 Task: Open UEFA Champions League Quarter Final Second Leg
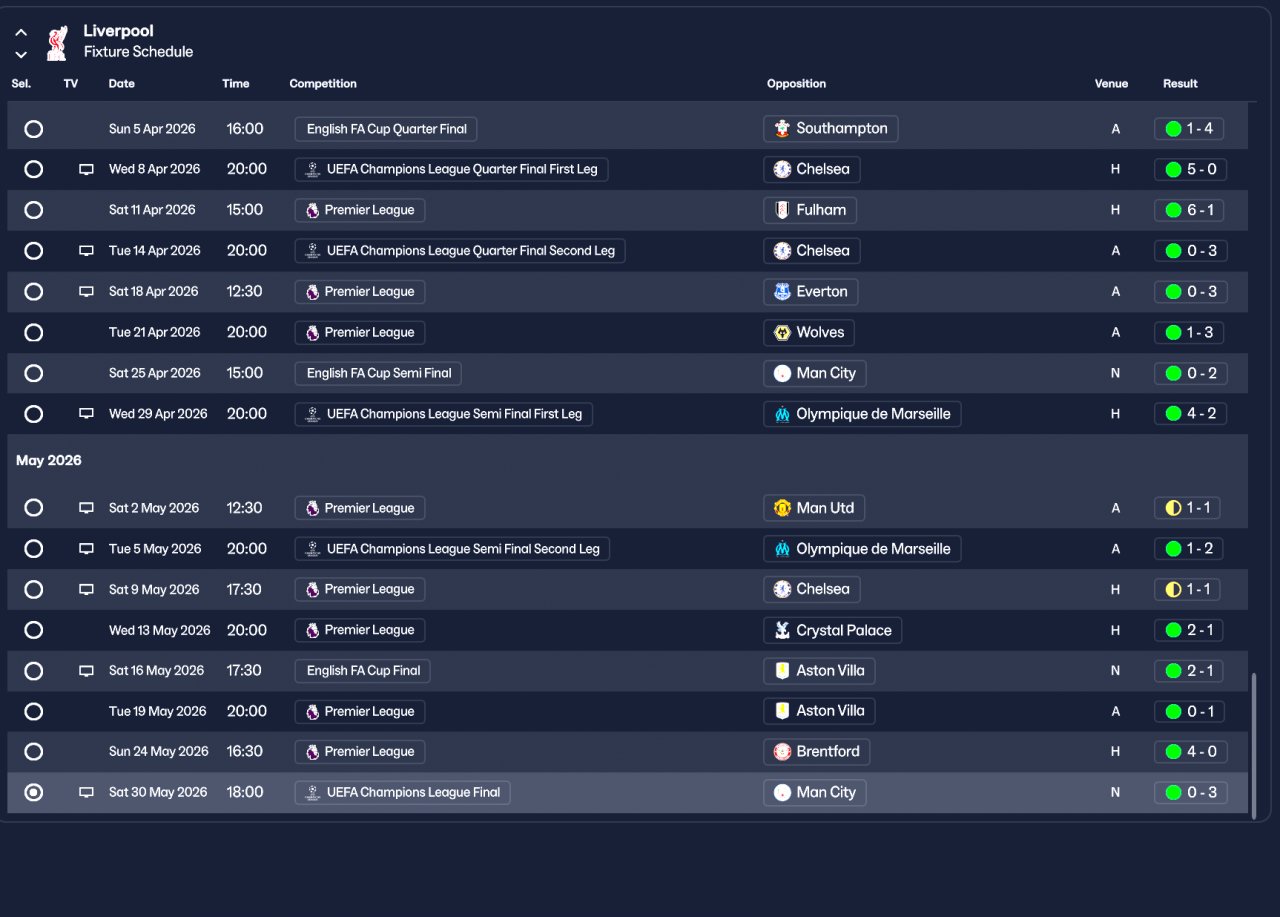pos(460,251)
